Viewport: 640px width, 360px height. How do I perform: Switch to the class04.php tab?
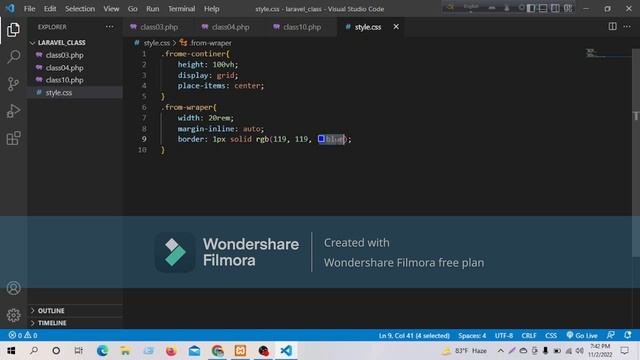[230, 27]
